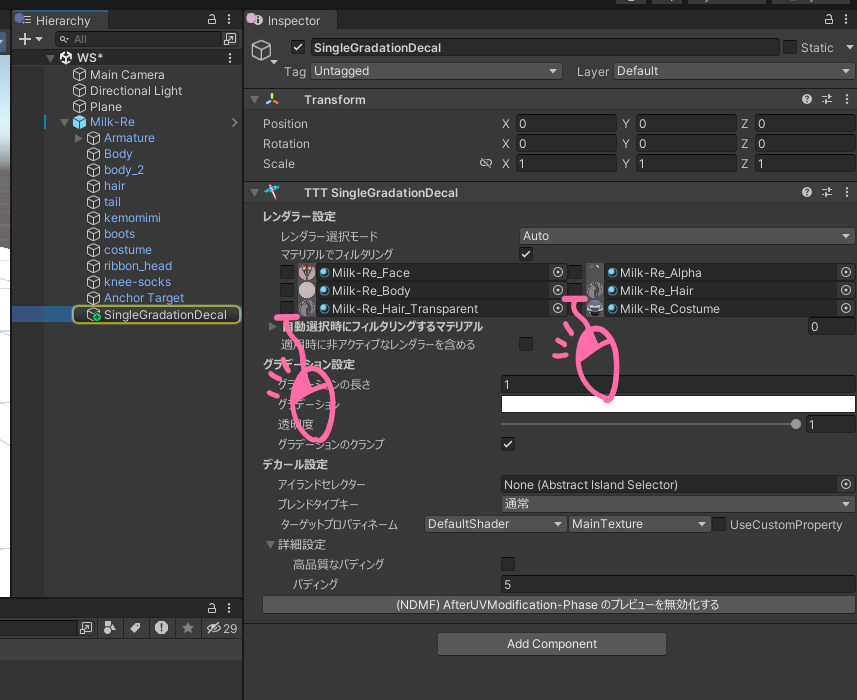
Task: Toggle the Static checkbox
Action: [x=790, y=47]
